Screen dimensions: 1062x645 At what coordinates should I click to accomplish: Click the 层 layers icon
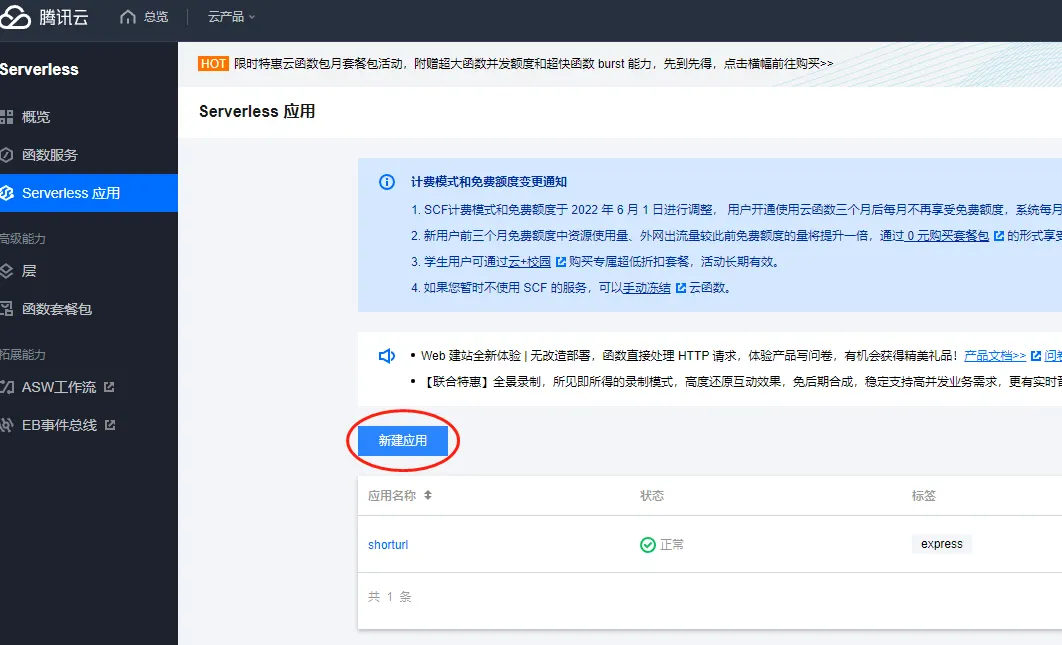[6, 271]
